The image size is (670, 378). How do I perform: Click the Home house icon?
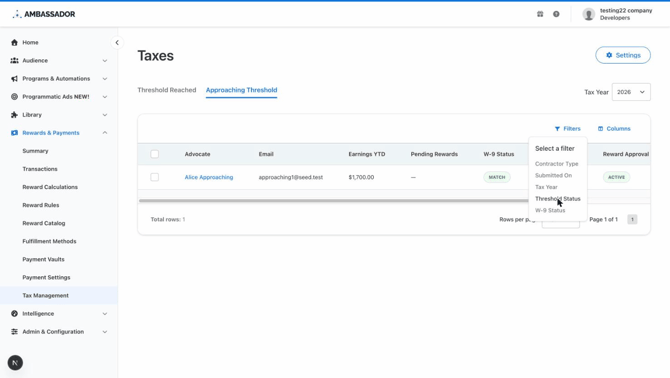pyautogui.click(x=15, y=42)
